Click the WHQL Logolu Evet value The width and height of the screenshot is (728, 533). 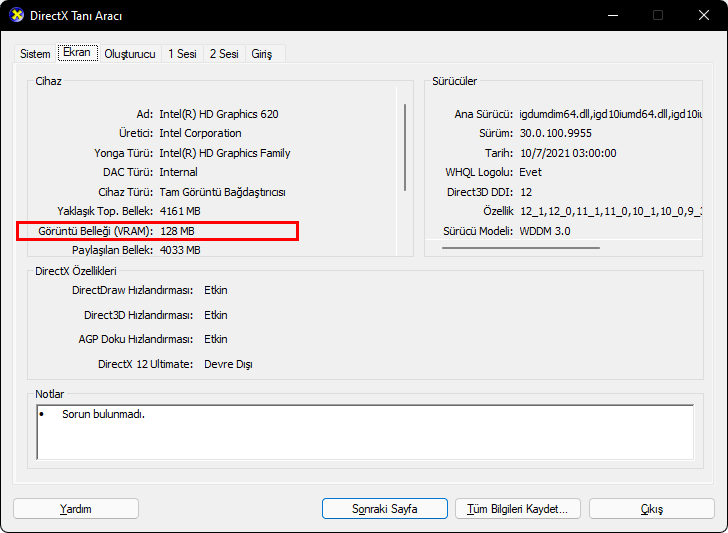click(531, 172)
